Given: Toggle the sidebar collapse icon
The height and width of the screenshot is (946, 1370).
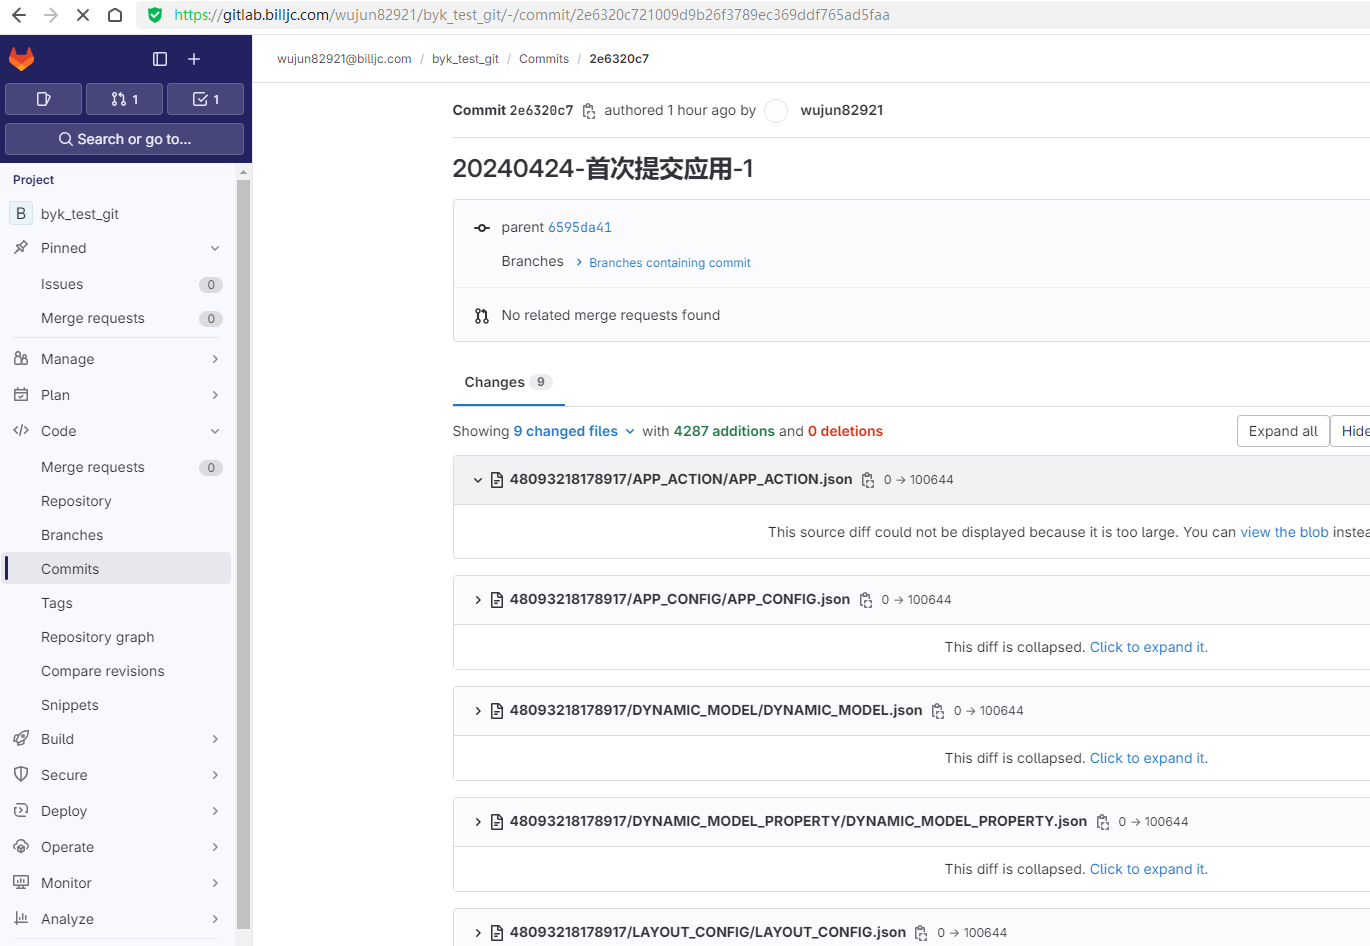Looking at the screenshot, I should tap(160, 59).
